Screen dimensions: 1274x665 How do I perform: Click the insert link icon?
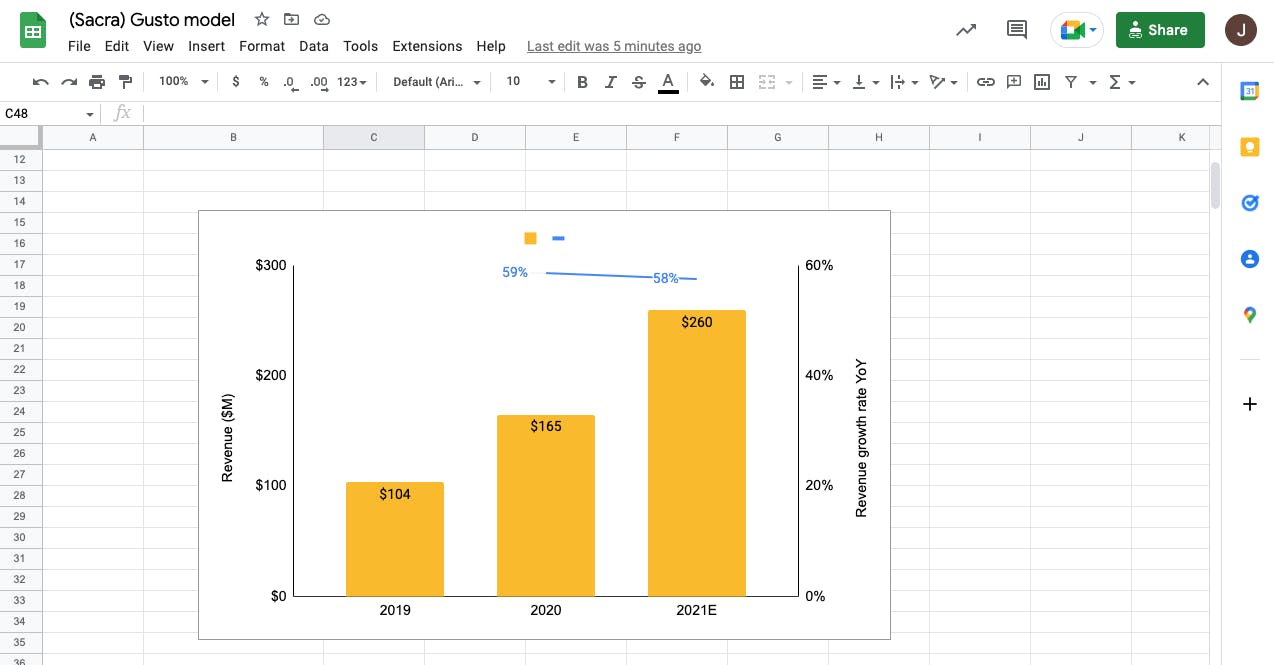(x=986, y=82)
